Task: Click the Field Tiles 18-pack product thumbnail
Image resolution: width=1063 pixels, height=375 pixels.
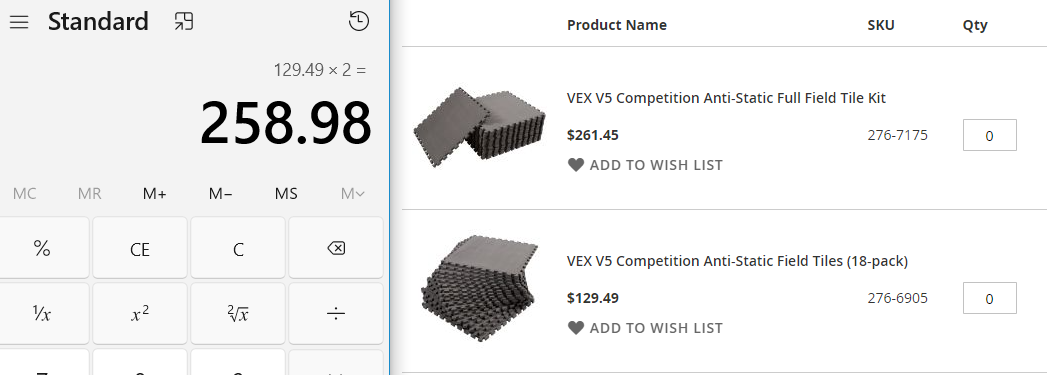Action: click(480, 288)
